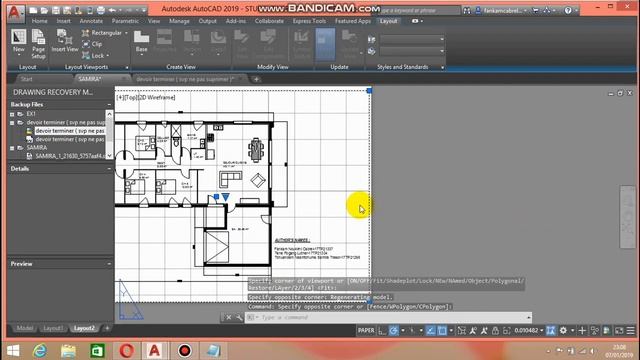Screen dimensions: 640x360
Task: Click the Clip viewport tool
Action: tap(92, 44)
